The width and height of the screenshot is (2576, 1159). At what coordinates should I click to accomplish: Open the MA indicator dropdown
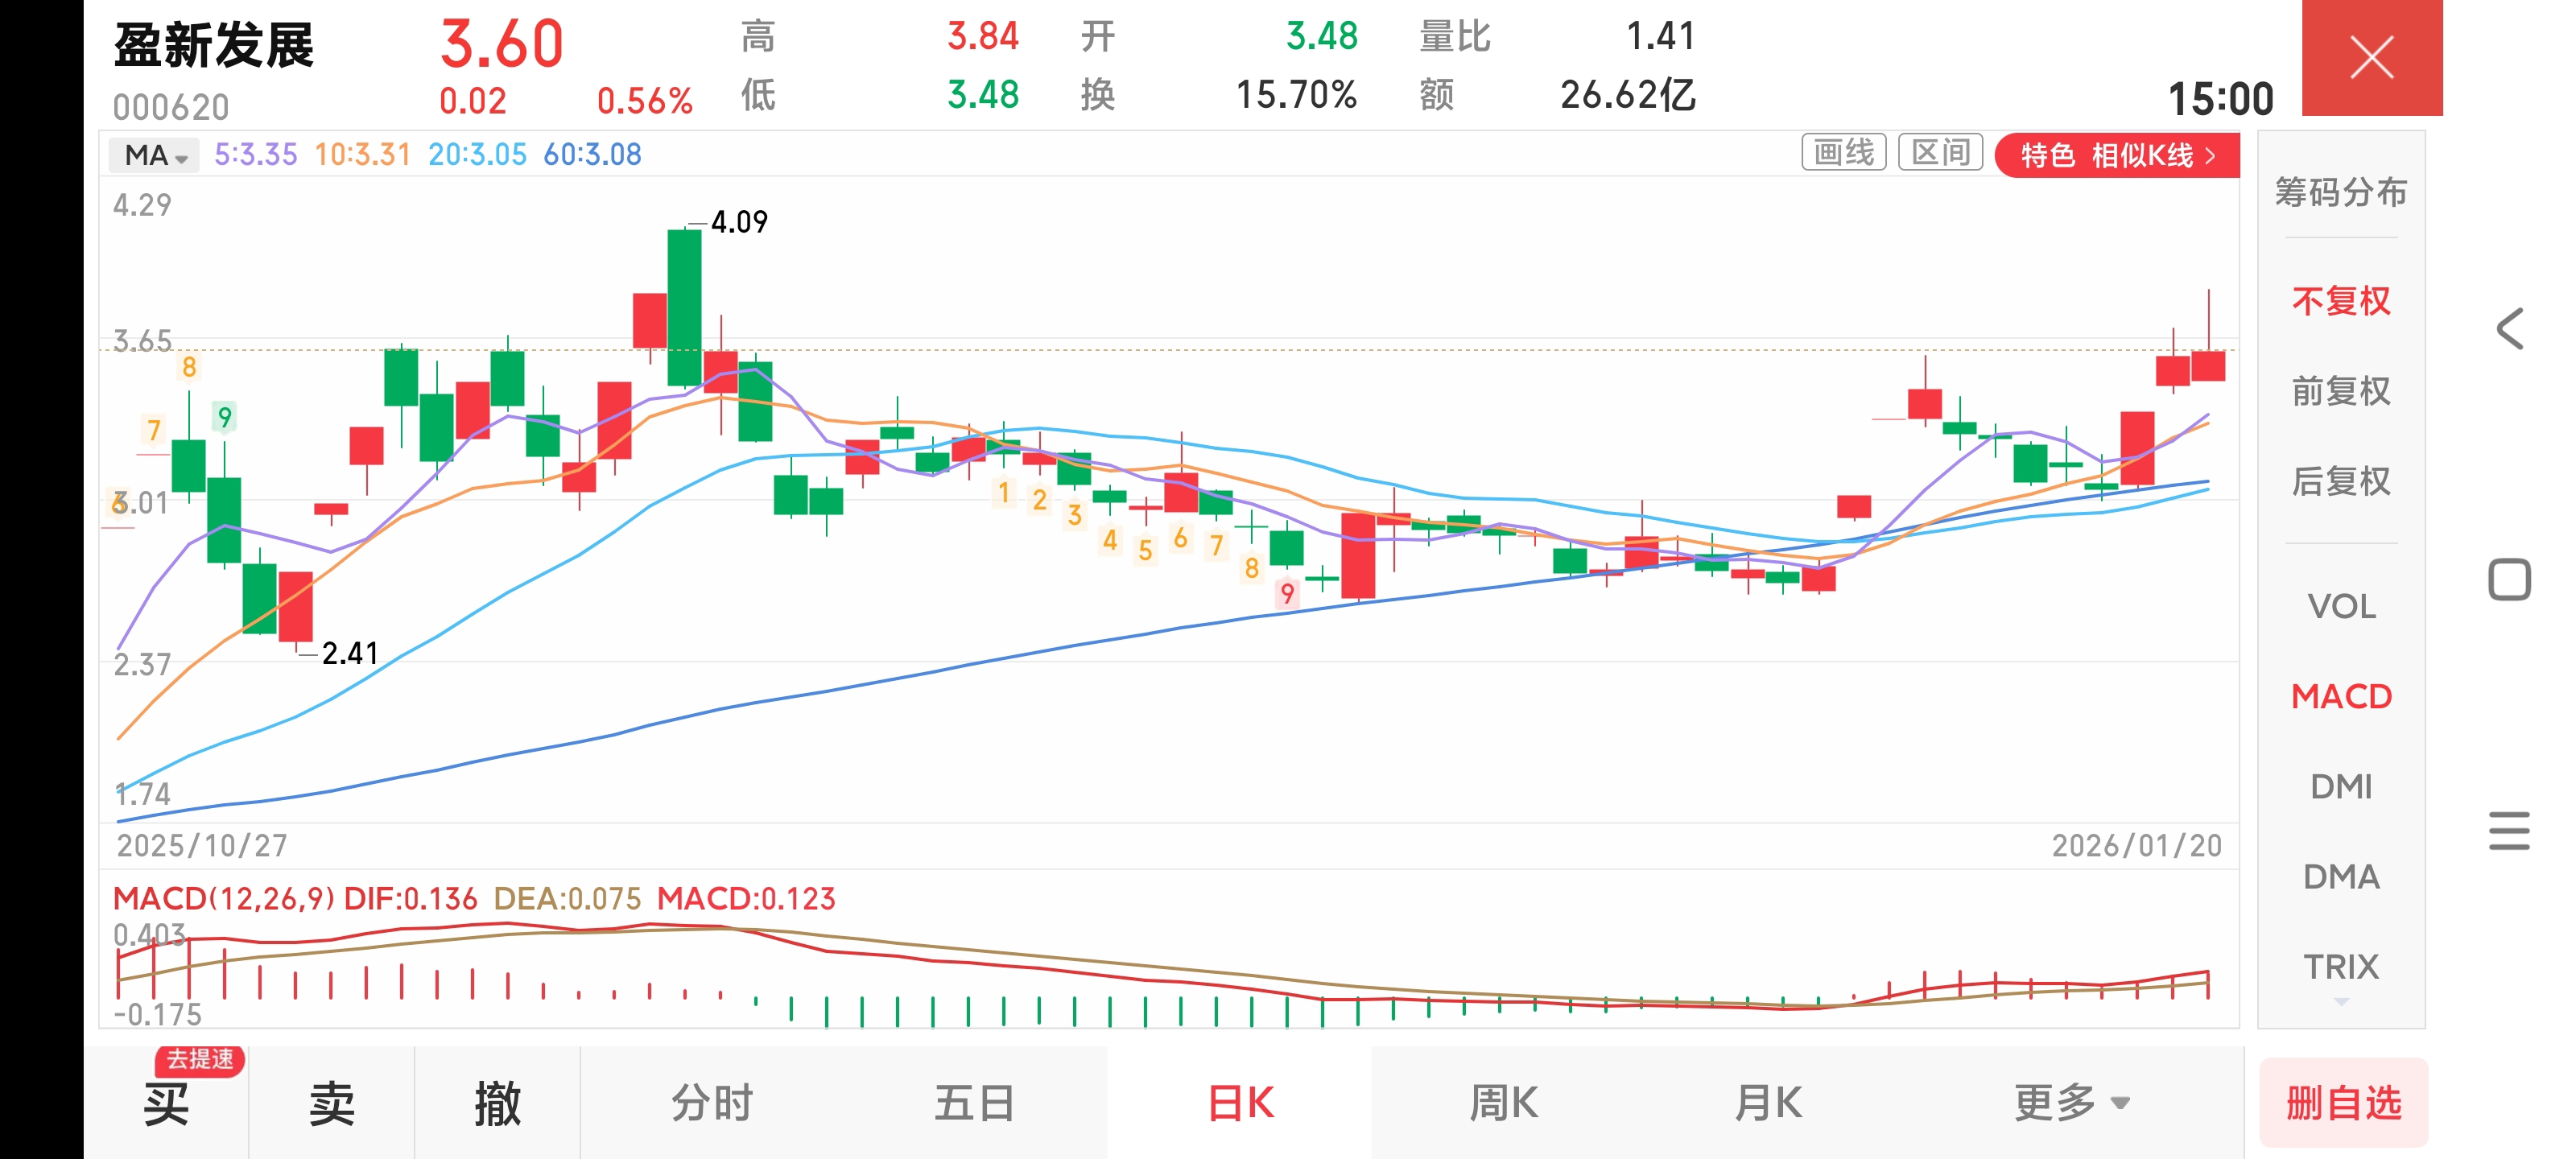(155, 155)
